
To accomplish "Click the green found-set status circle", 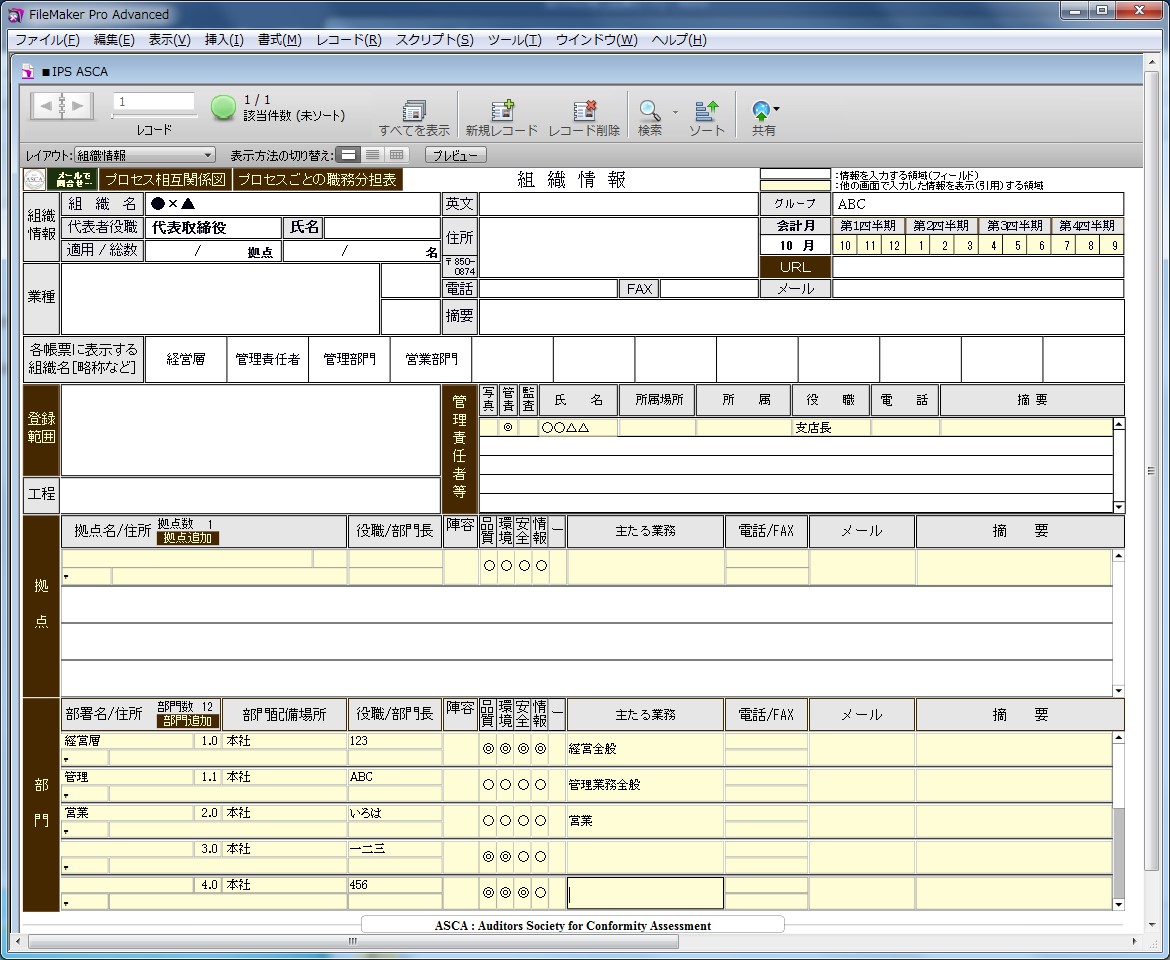I will pyautogui.click(x=223, y=107).
